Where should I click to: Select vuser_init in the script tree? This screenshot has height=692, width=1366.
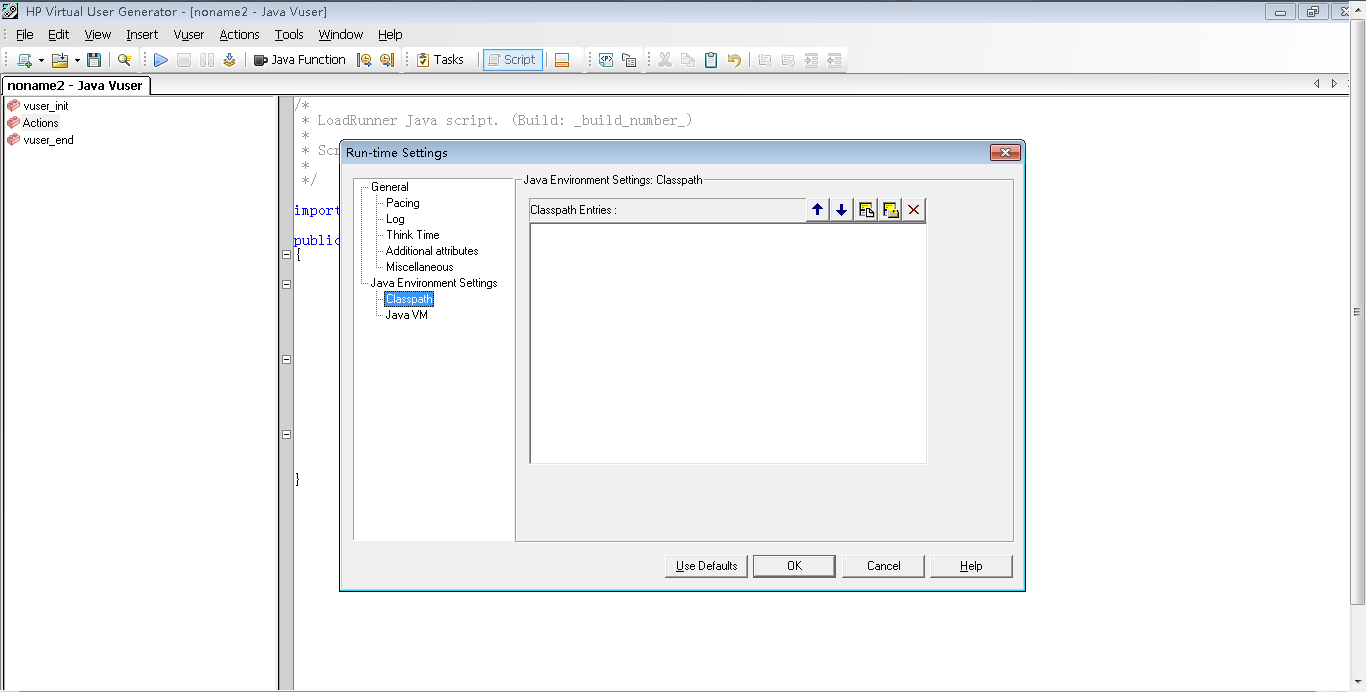[46, 106]
